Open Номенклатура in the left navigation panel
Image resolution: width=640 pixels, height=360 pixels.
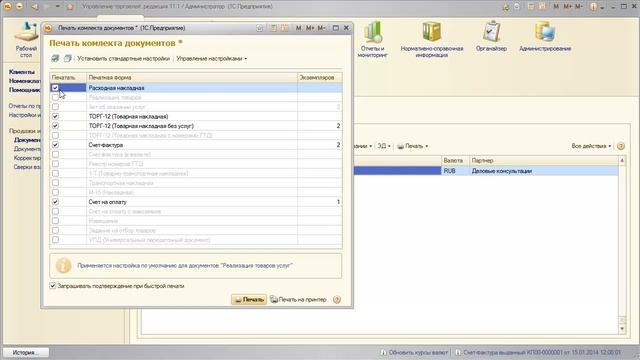(x=24, y=81)
